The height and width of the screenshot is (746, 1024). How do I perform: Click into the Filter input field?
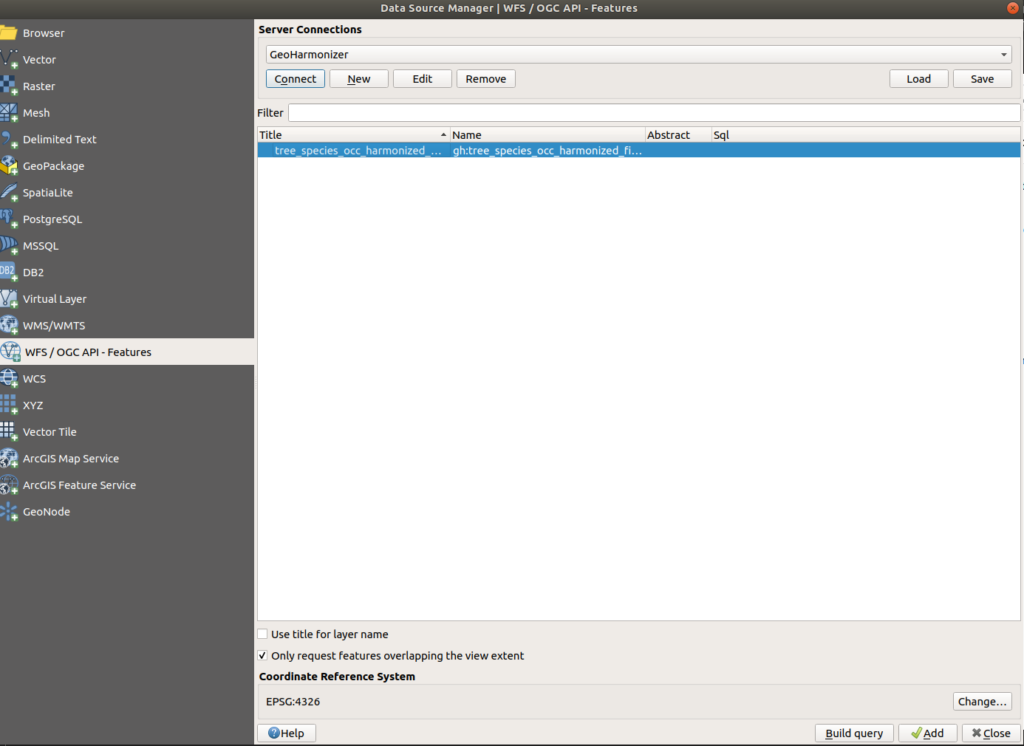[654, 112]
